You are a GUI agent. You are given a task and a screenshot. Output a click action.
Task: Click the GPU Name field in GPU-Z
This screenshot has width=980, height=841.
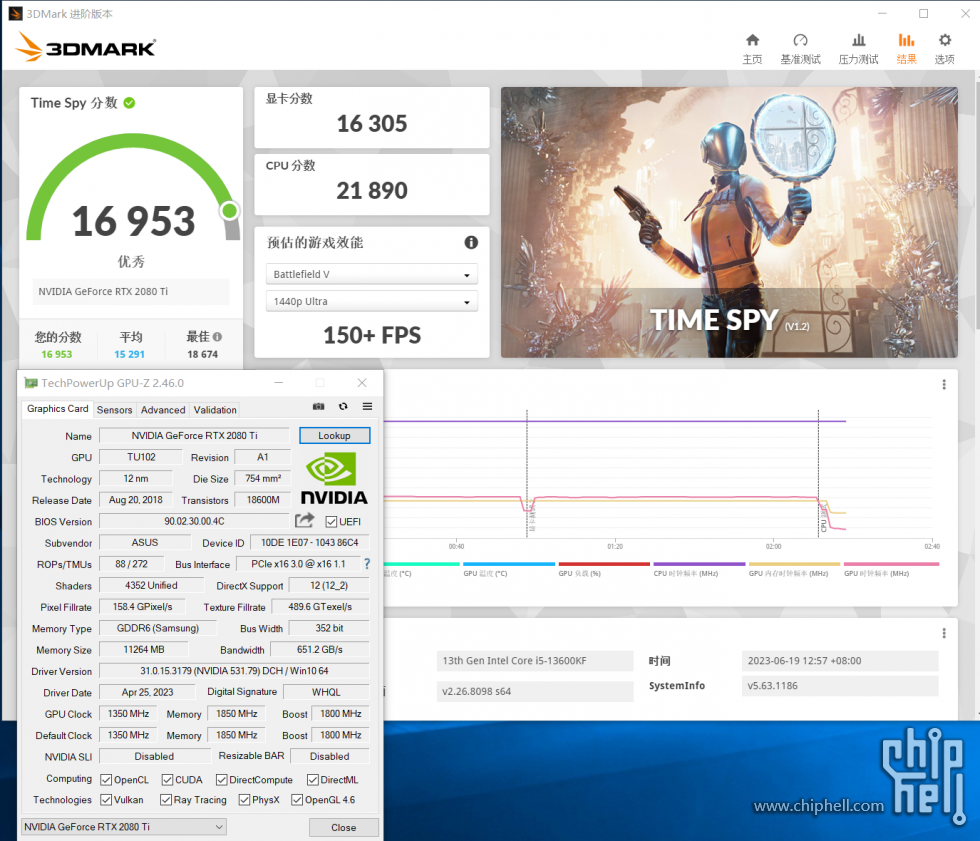(x=194, y=435)
